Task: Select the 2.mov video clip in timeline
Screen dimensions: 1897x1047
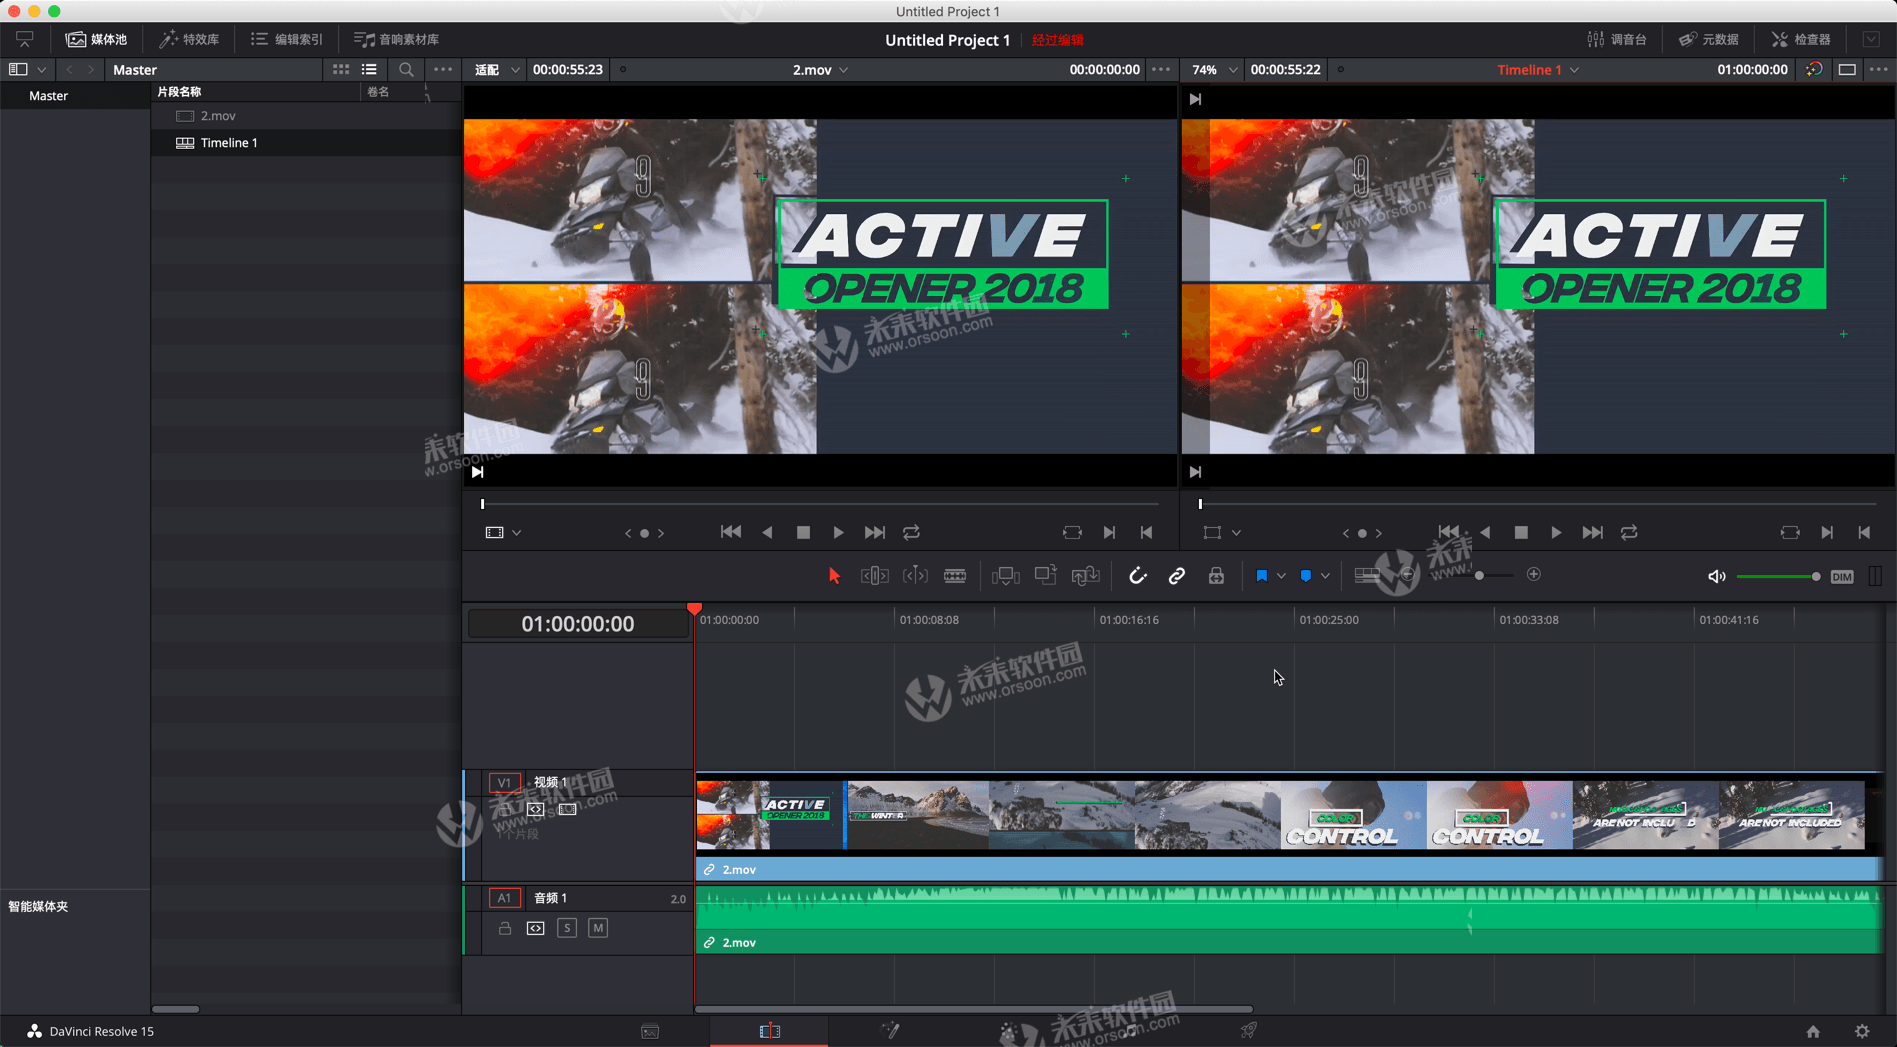Action: coord(1288,826)
